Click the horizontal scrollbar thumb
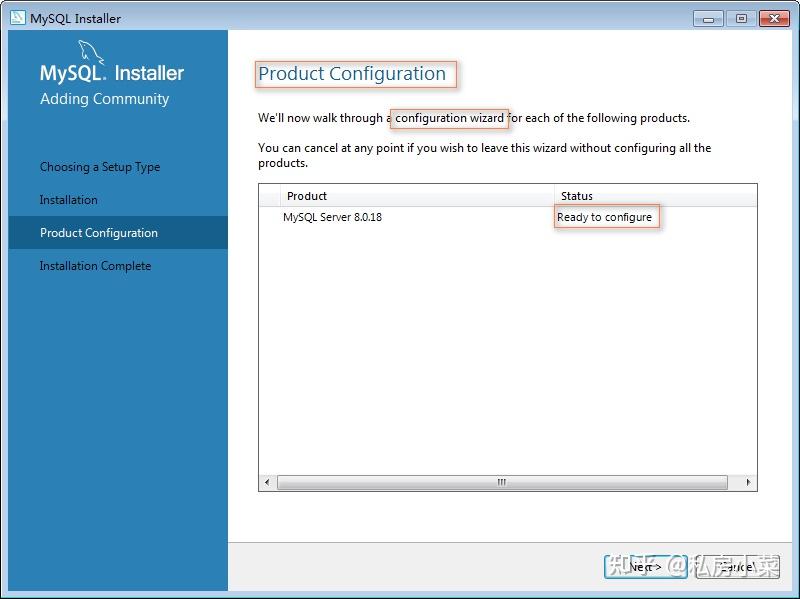Viewport: 800px width, 599px height. [502, 482]
